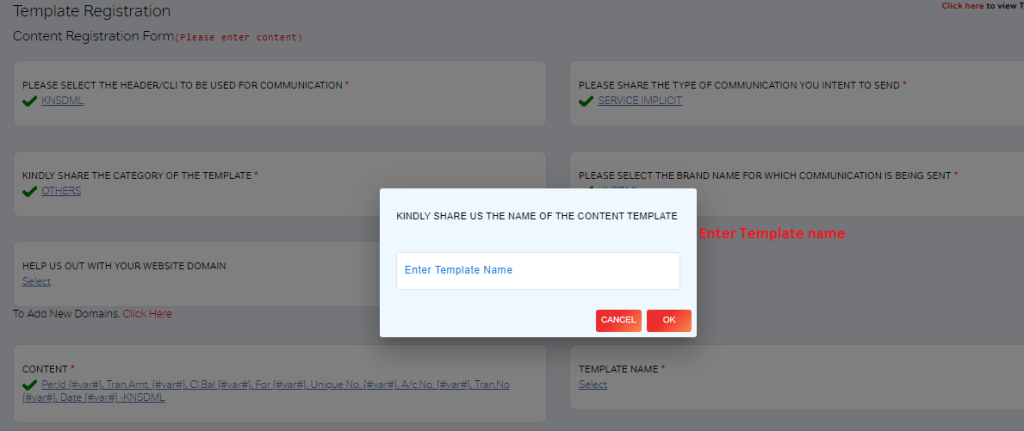1024x431 pixels.
Task: Choose Select under TEMPLATE NAME
Action: click(593, 385)
